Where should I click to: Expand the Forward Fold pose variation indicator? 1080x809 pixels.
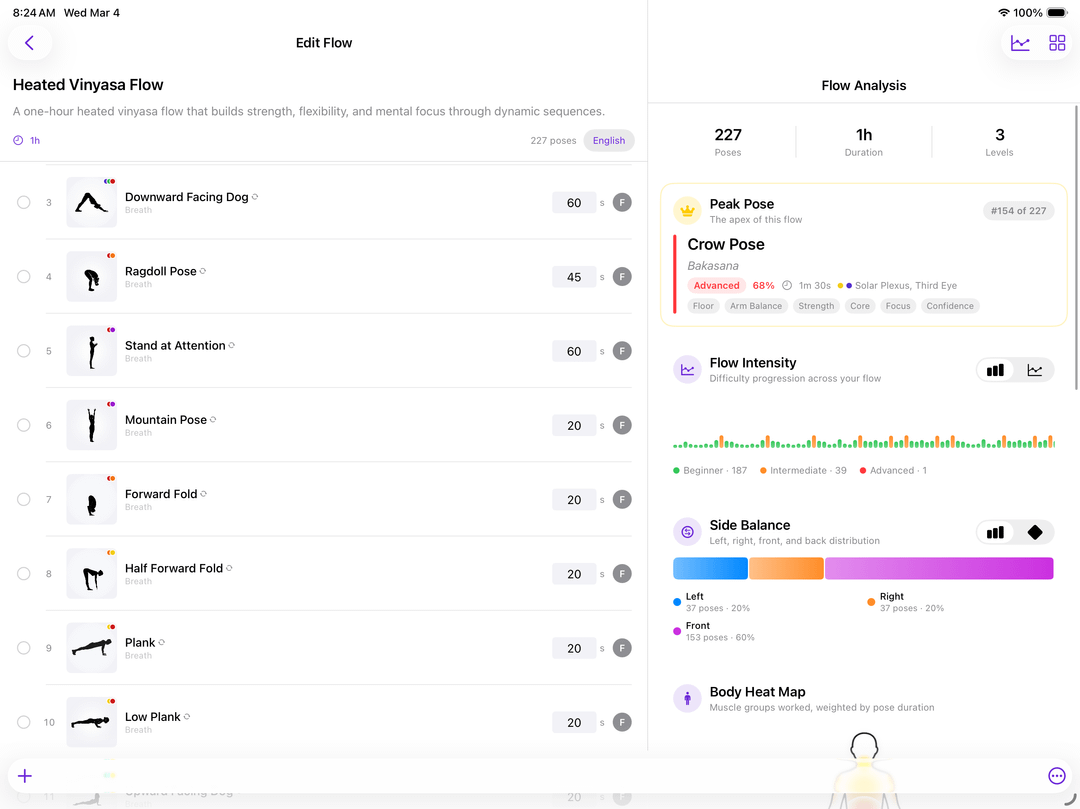coord(204,494)
